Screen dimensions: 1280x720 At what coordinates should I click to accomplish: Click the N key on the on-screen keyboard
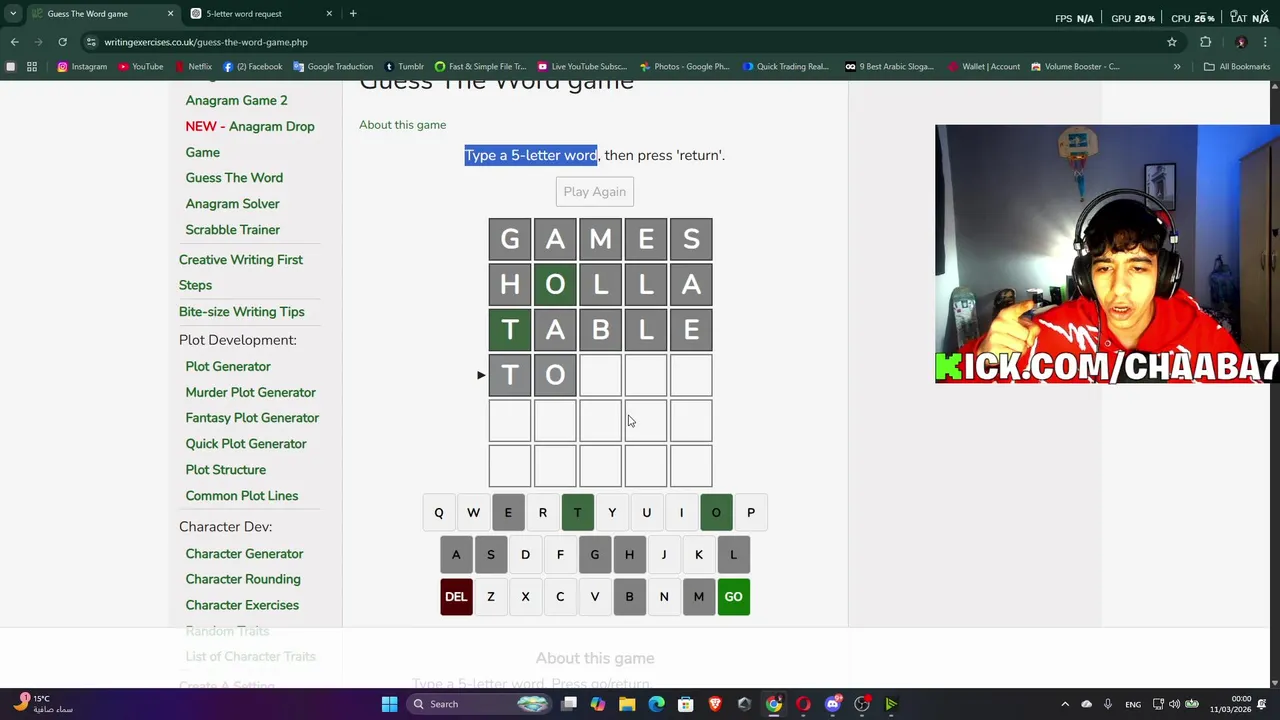coord(664,597)
